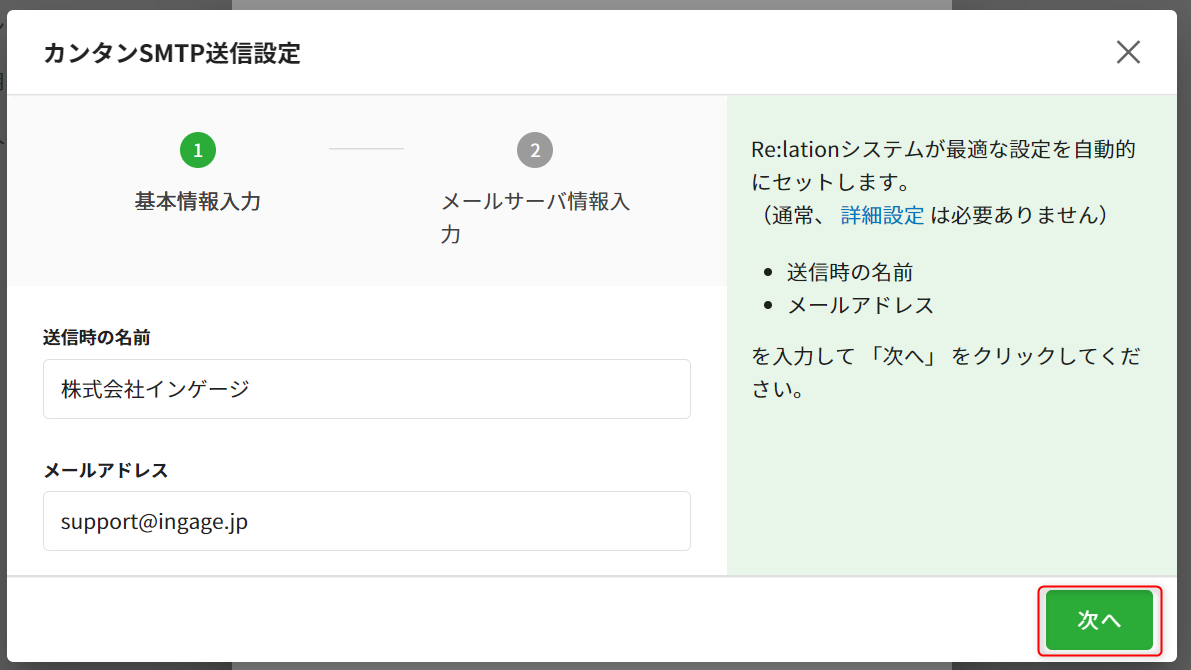This screenshot has width=1191, height=670.
Task: Click the 「次へ」をクリック instruction text
Action: (945, 357)
